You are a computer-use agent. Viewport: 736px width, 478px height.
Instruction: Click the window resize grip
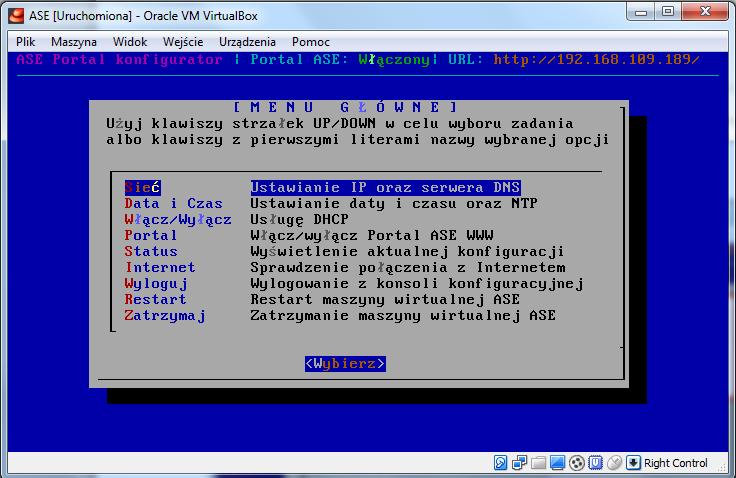pos(723,467)
